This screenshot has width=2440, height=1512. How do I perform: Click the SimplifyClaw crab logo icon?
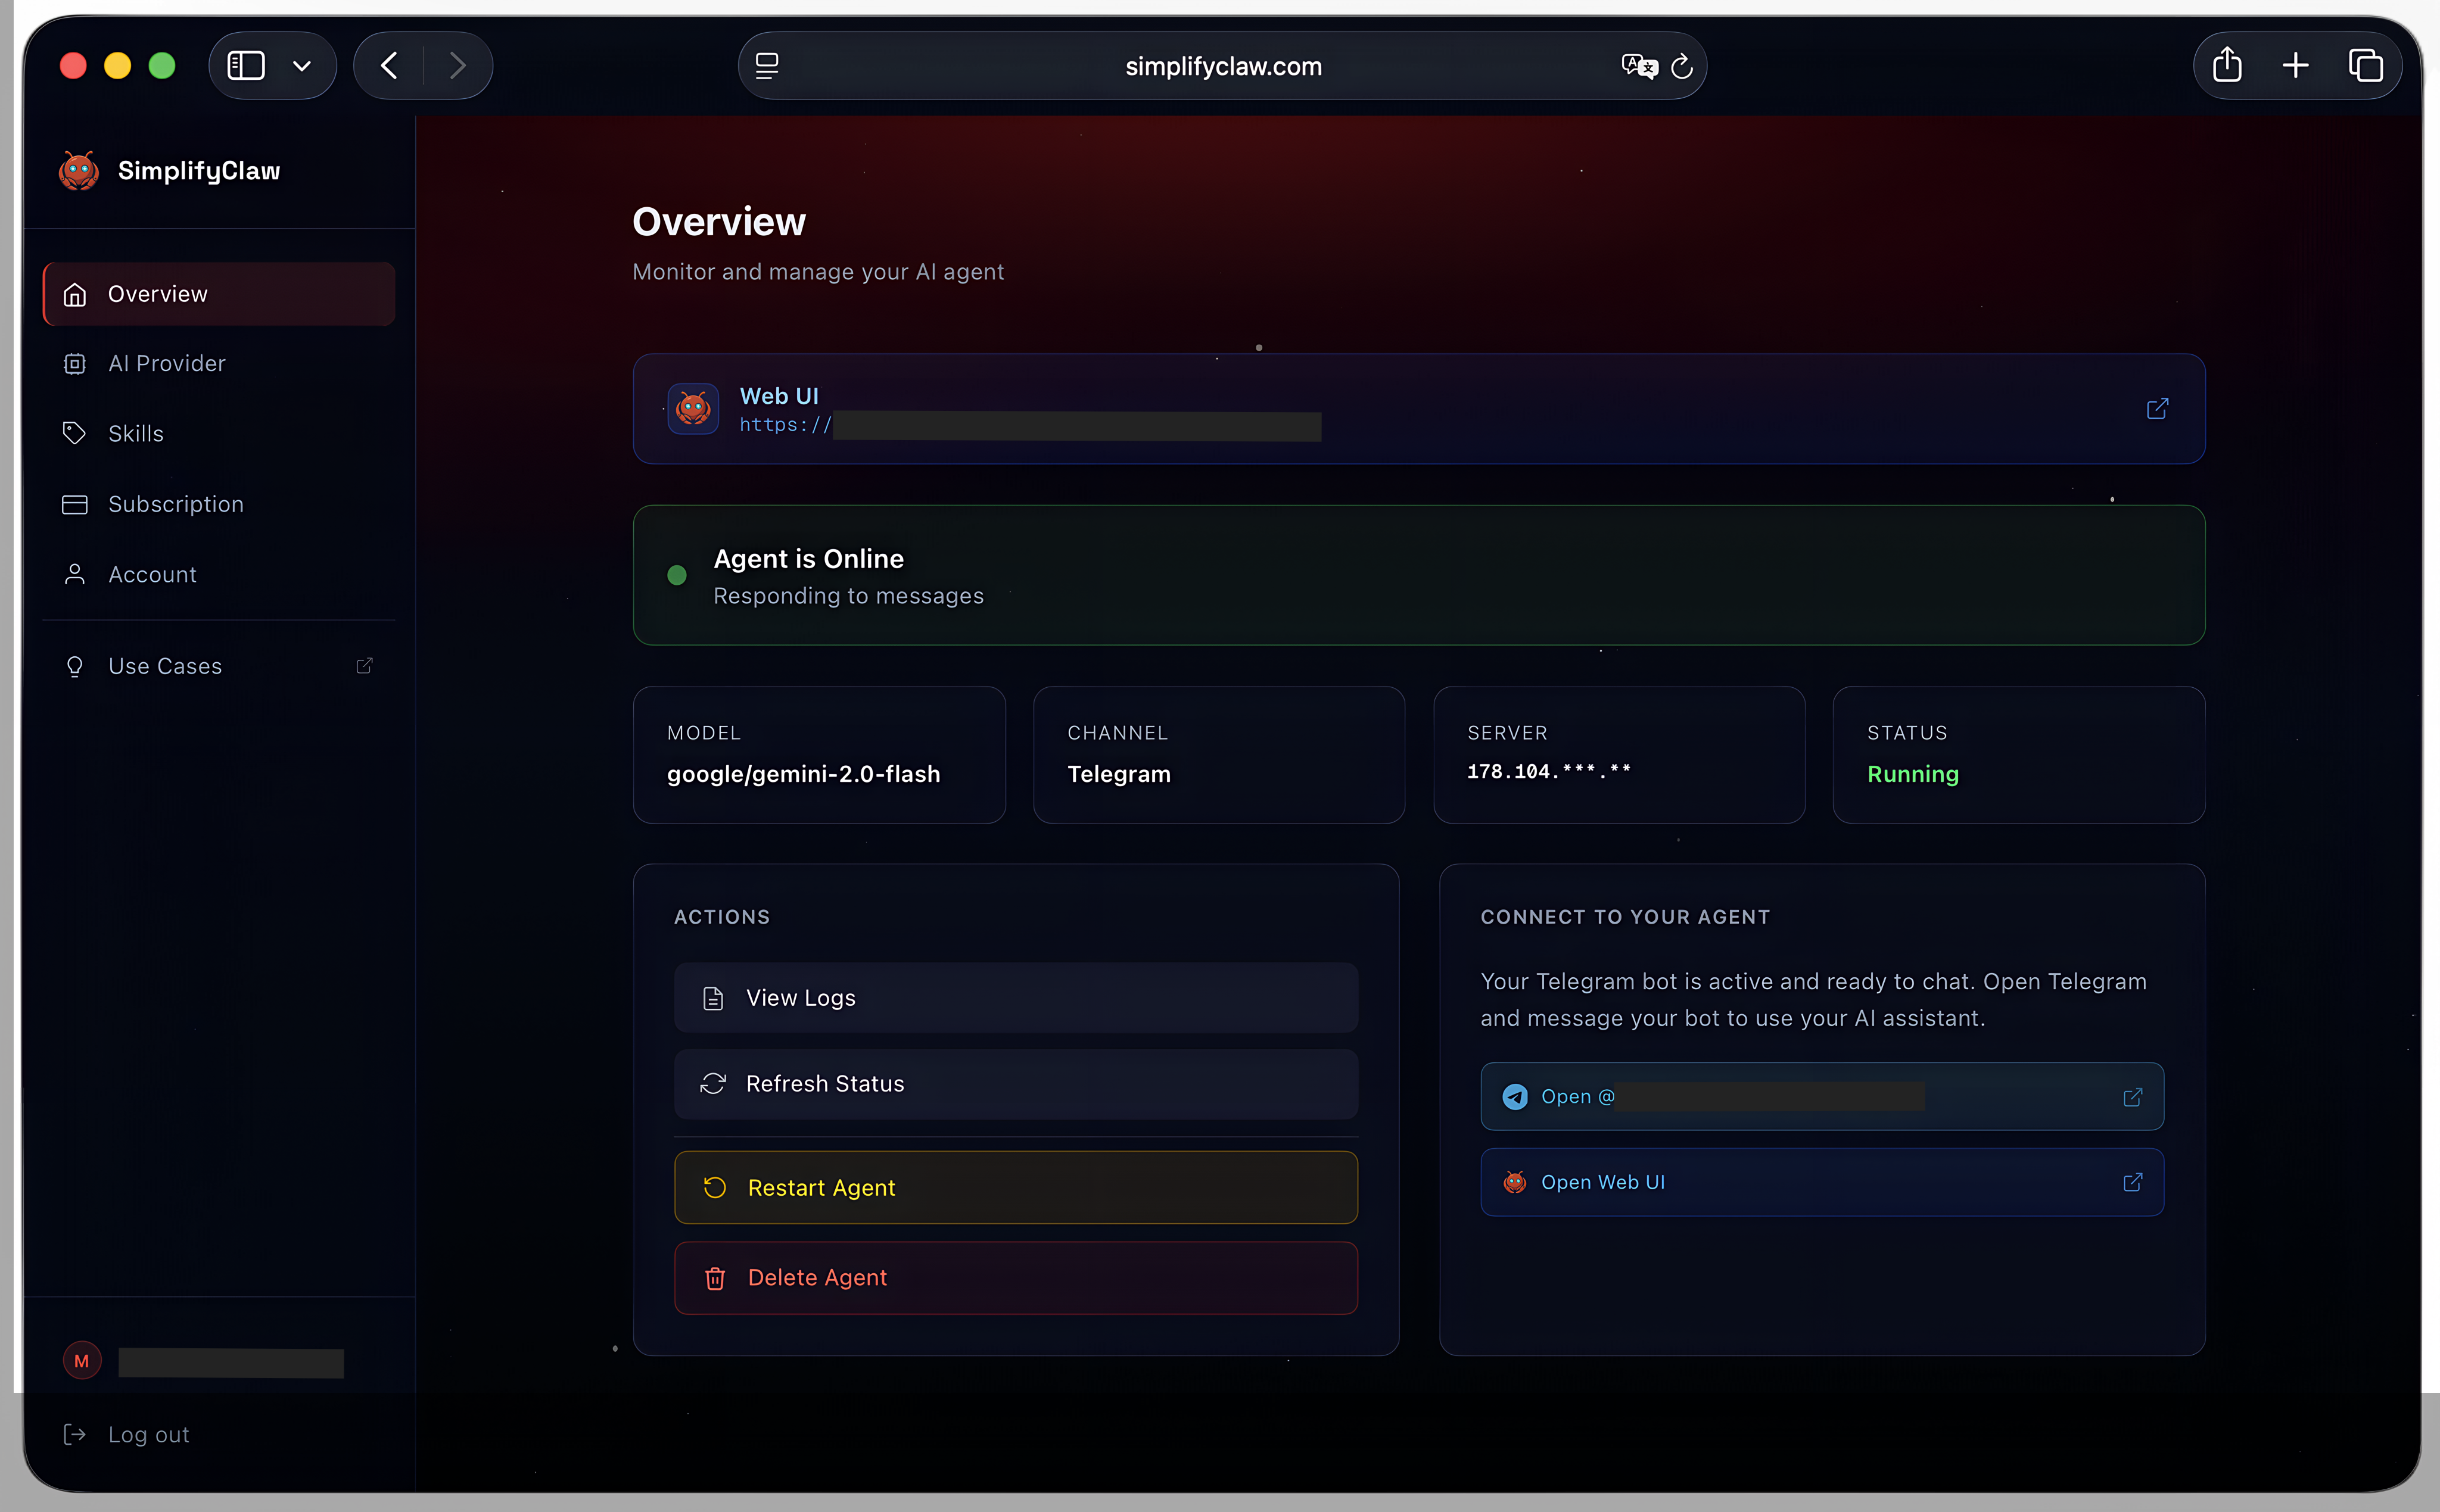coord(78,171)
